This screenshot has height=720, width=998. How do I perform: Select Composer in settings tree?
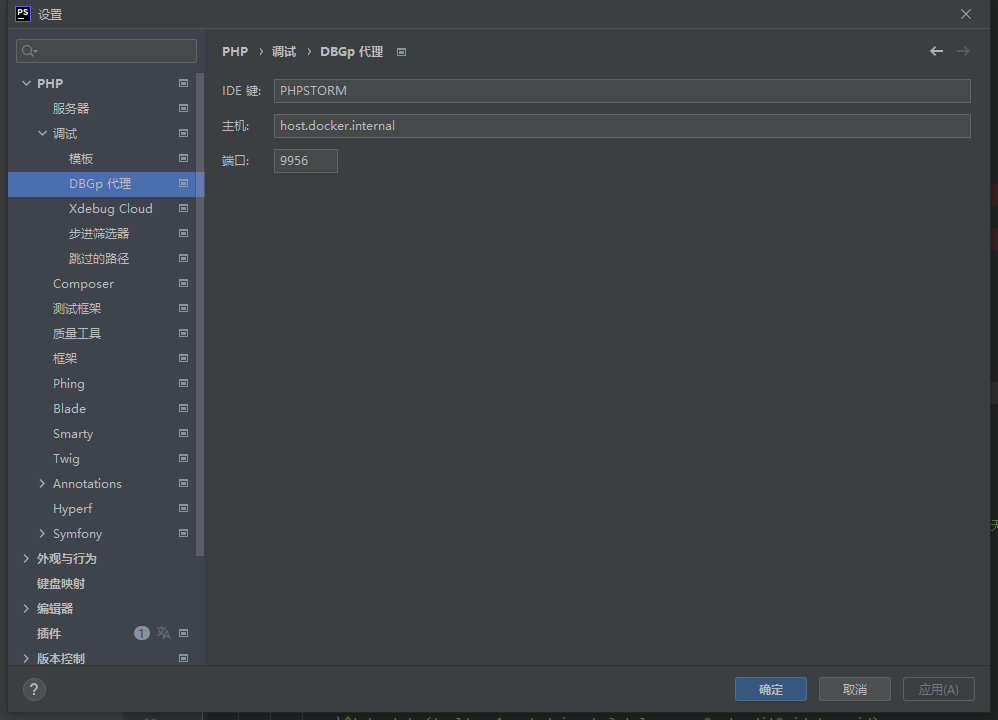pyautogui.click(x=83, y=284)
